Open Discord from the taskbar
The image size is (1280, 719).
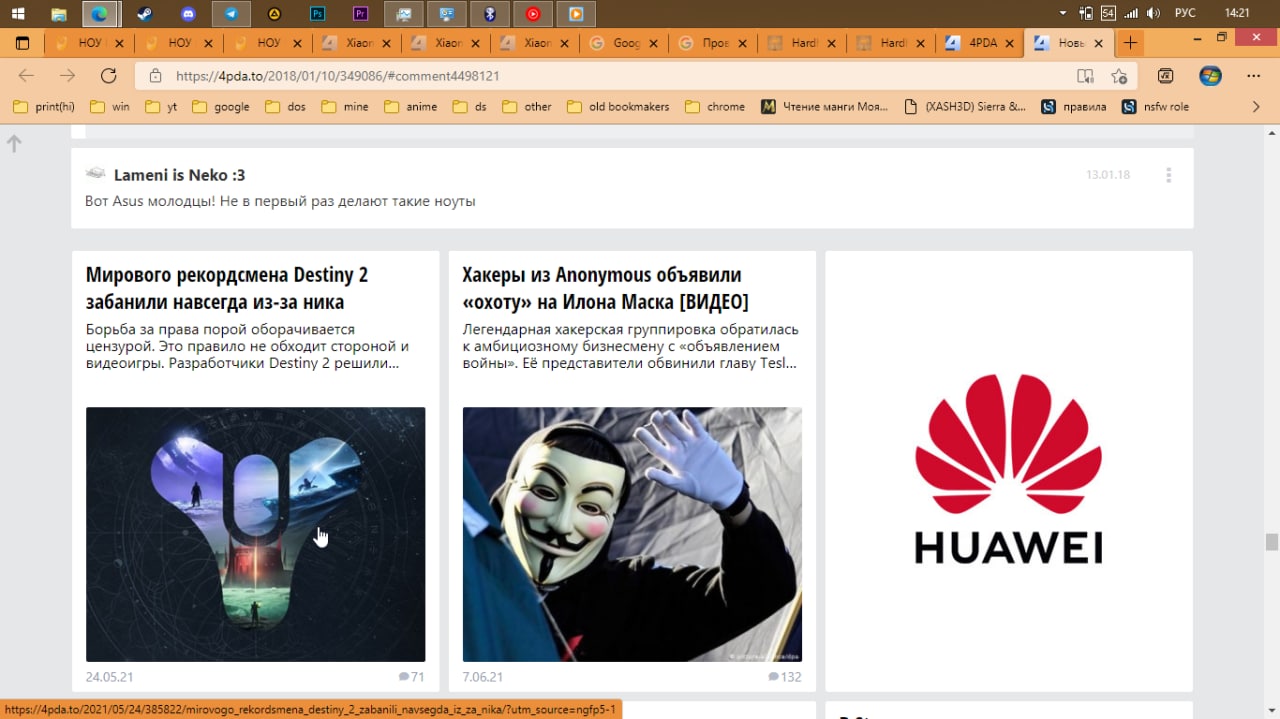(188, 14)
